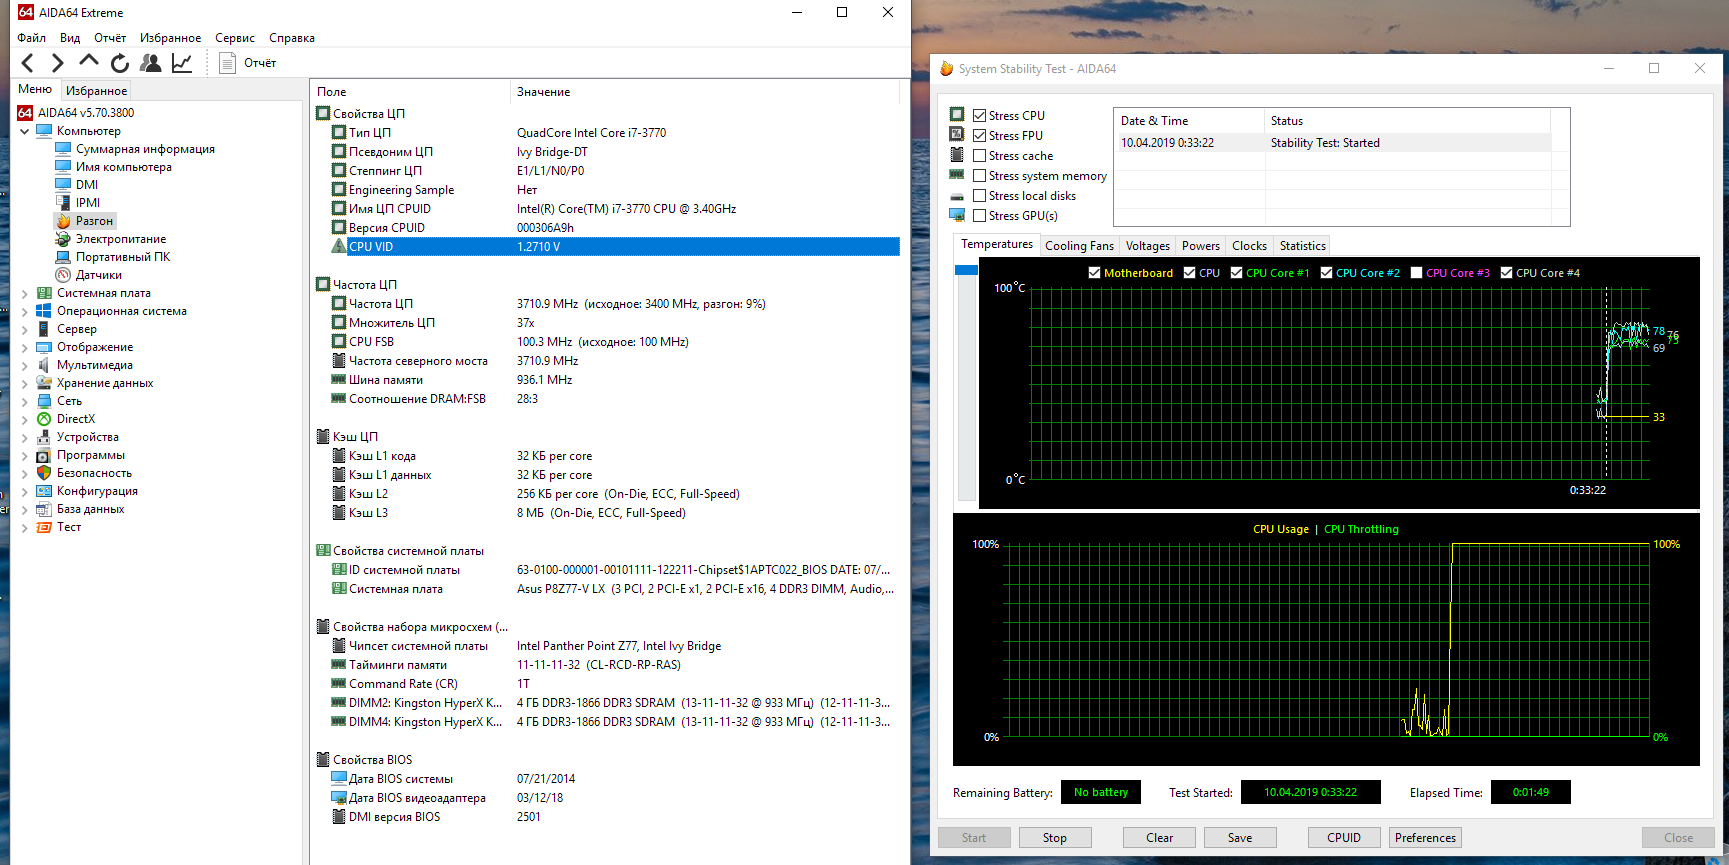Screen dimensions: 1729x865
Task: Check CPU Core #3 in the graph legend
Action: coord(1417,273)
